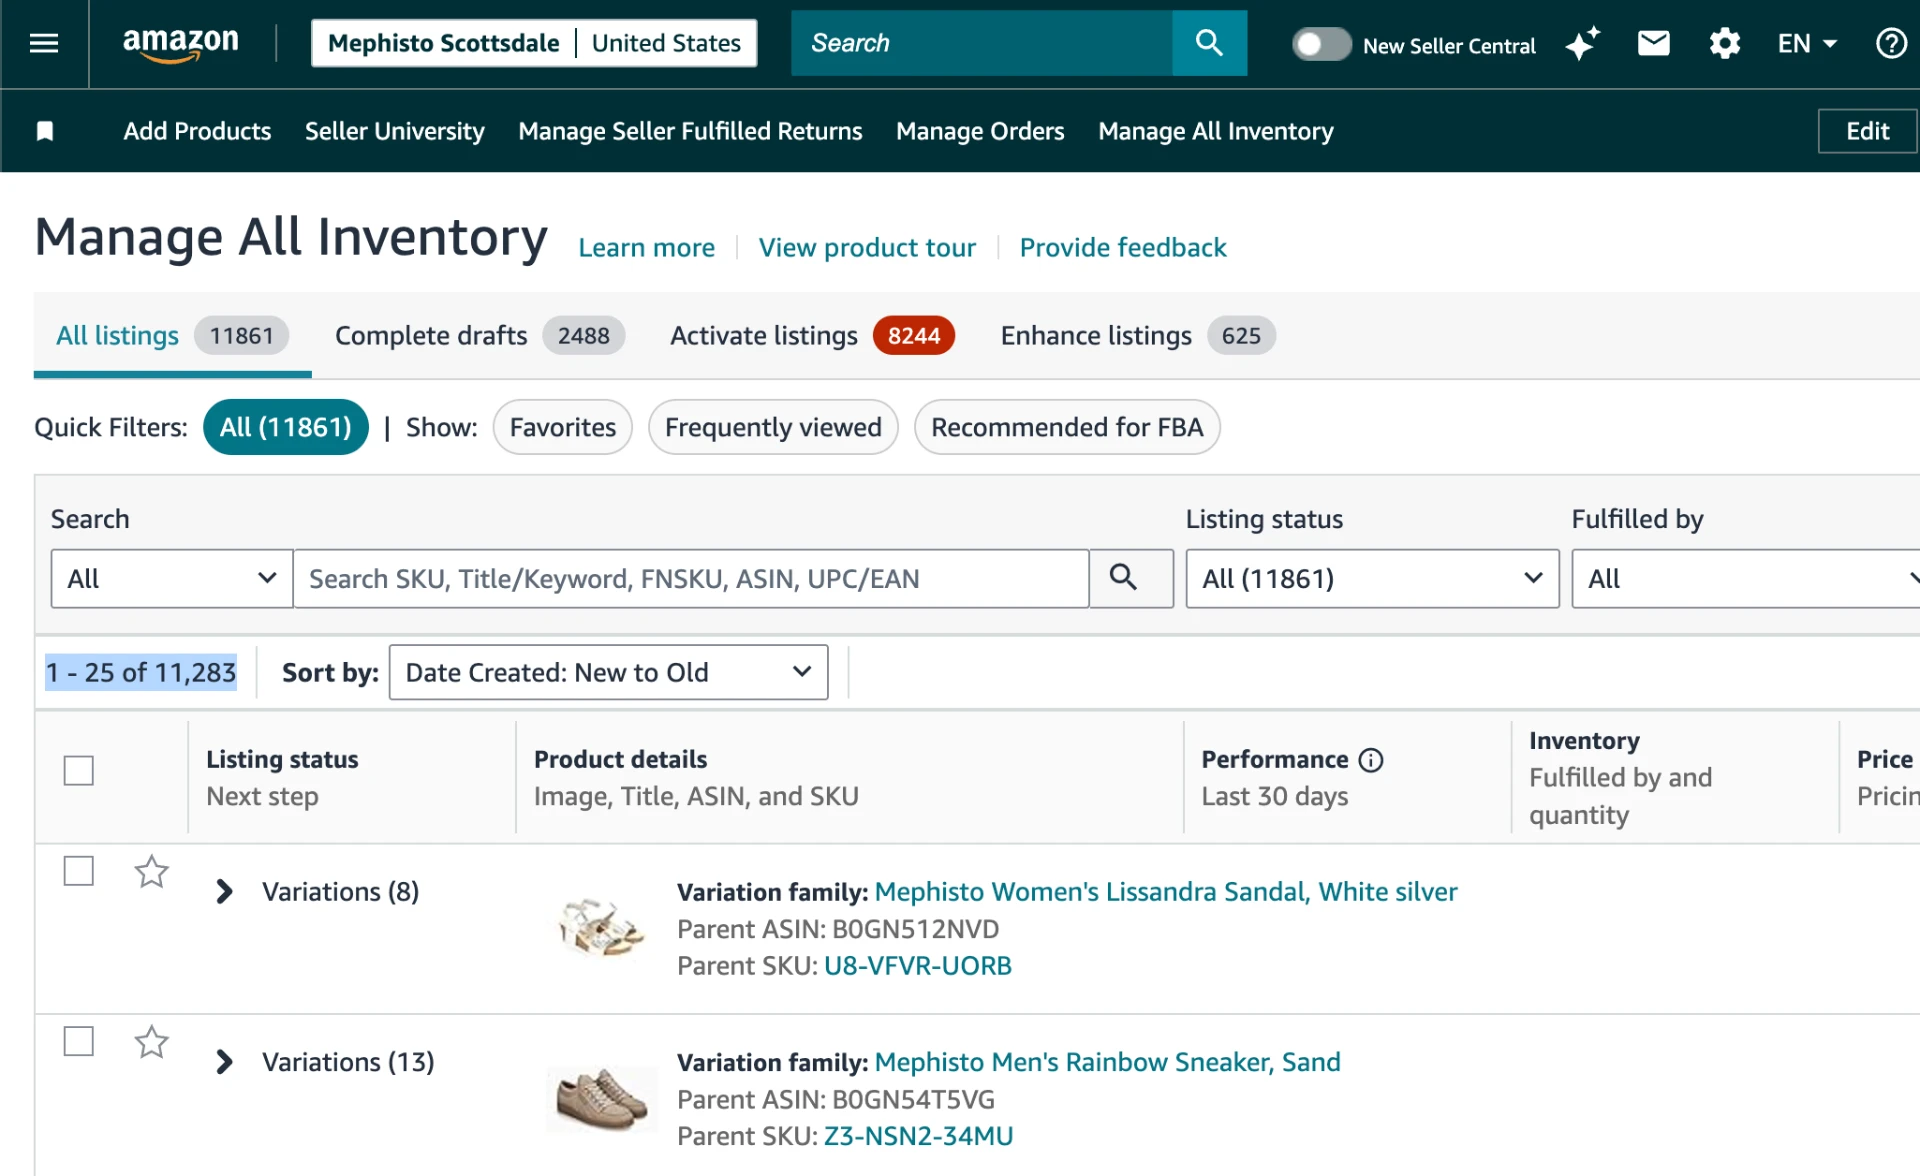Select the Frequently viewed filter chip
1920x1176 pixels.
coord(773,427)
